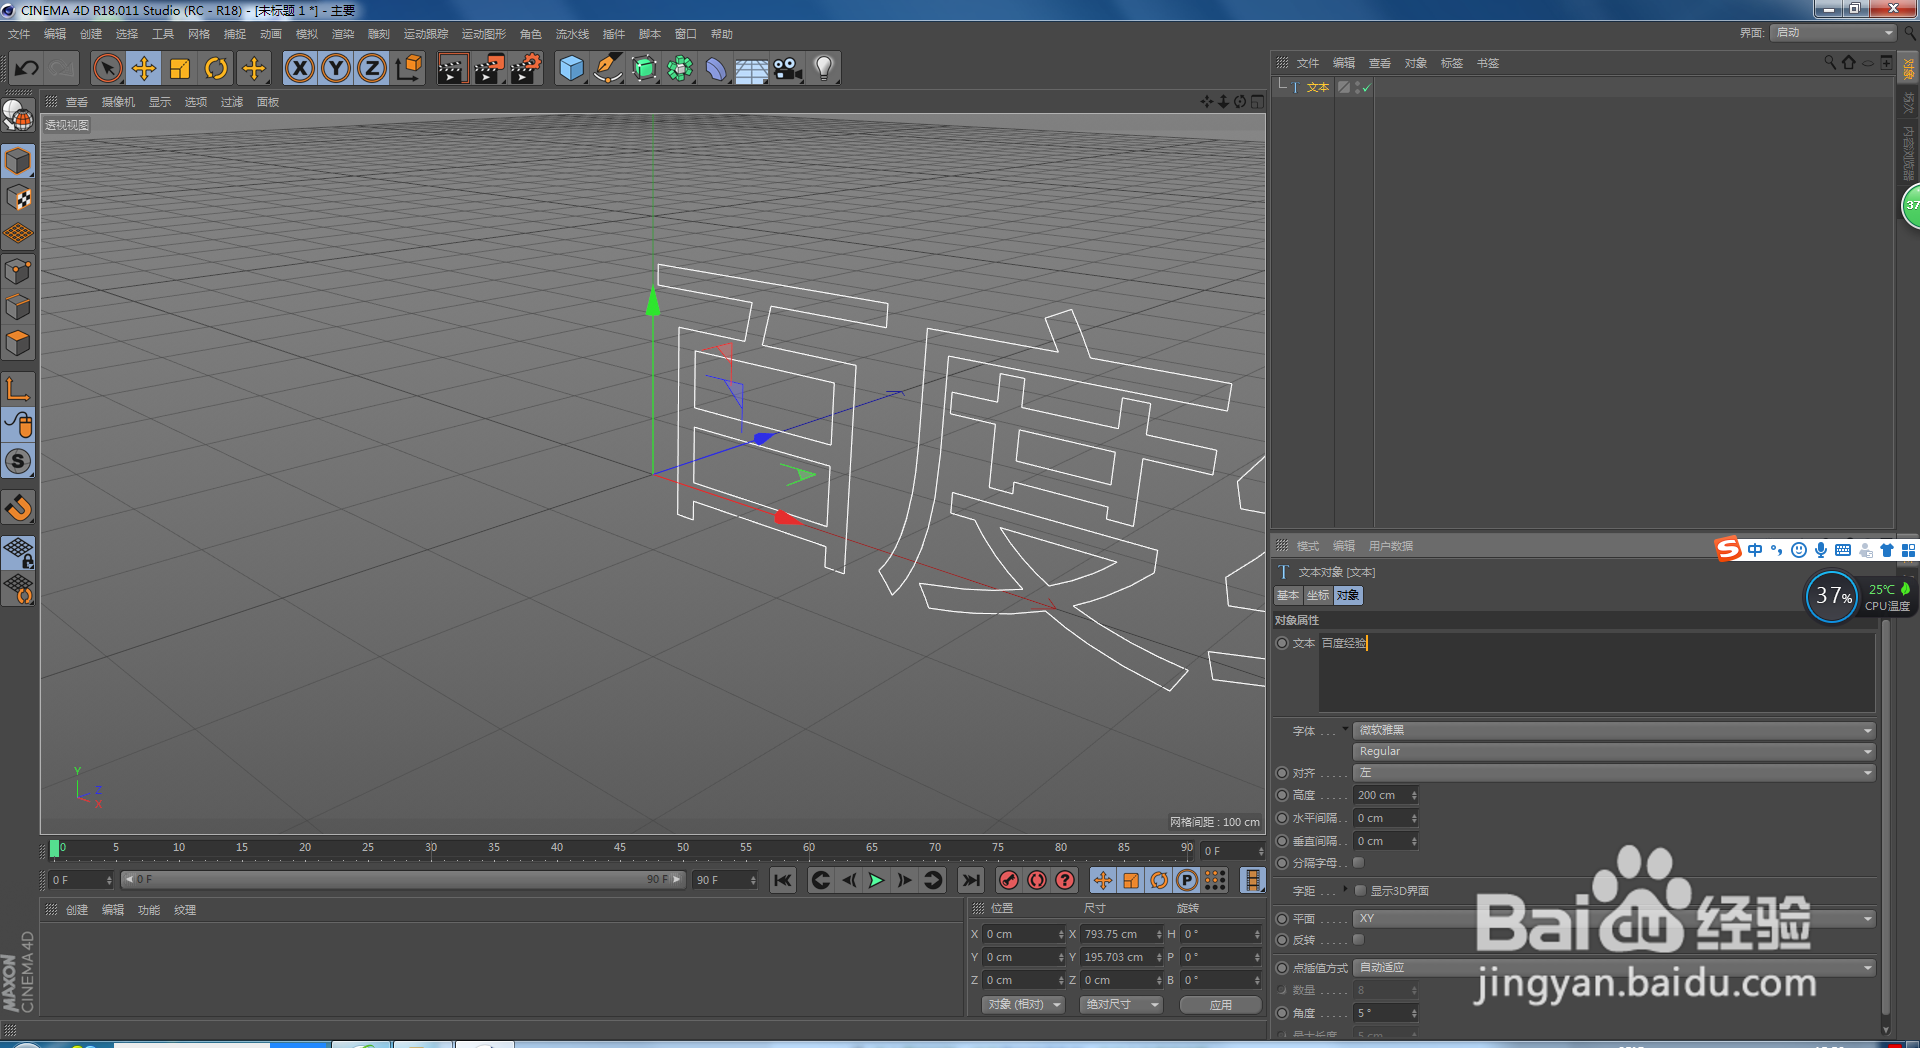Open the 对齐 alignment dropdown showing 左
The width and height of the screenshot is (1920, 1048).
[x=1614, y=773]
